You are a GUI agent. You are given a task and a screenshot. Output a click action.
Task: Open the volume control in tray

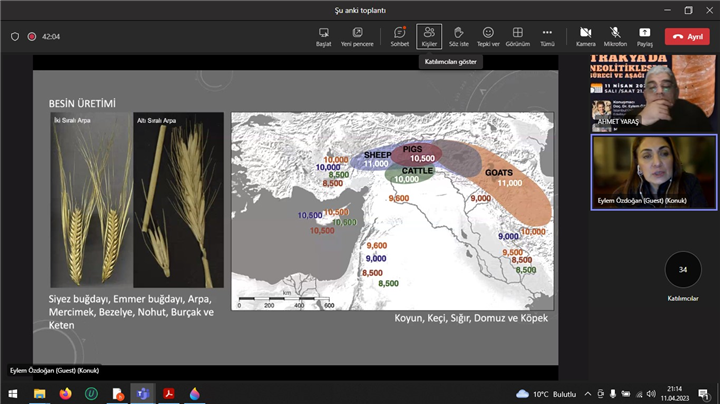point(651,394)
